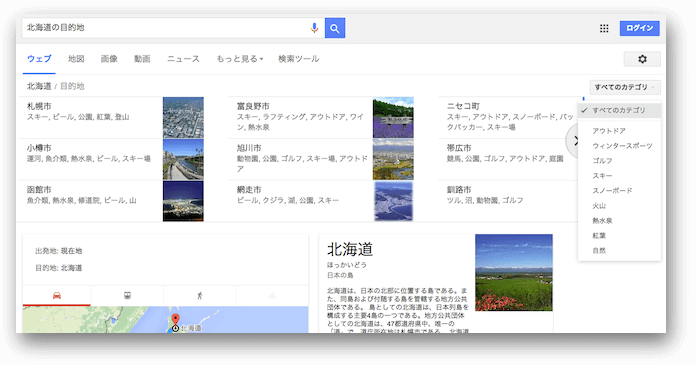Expand the もっと見る menu
696x365 pixels.
pyautogui.click(x=240, y=59)
